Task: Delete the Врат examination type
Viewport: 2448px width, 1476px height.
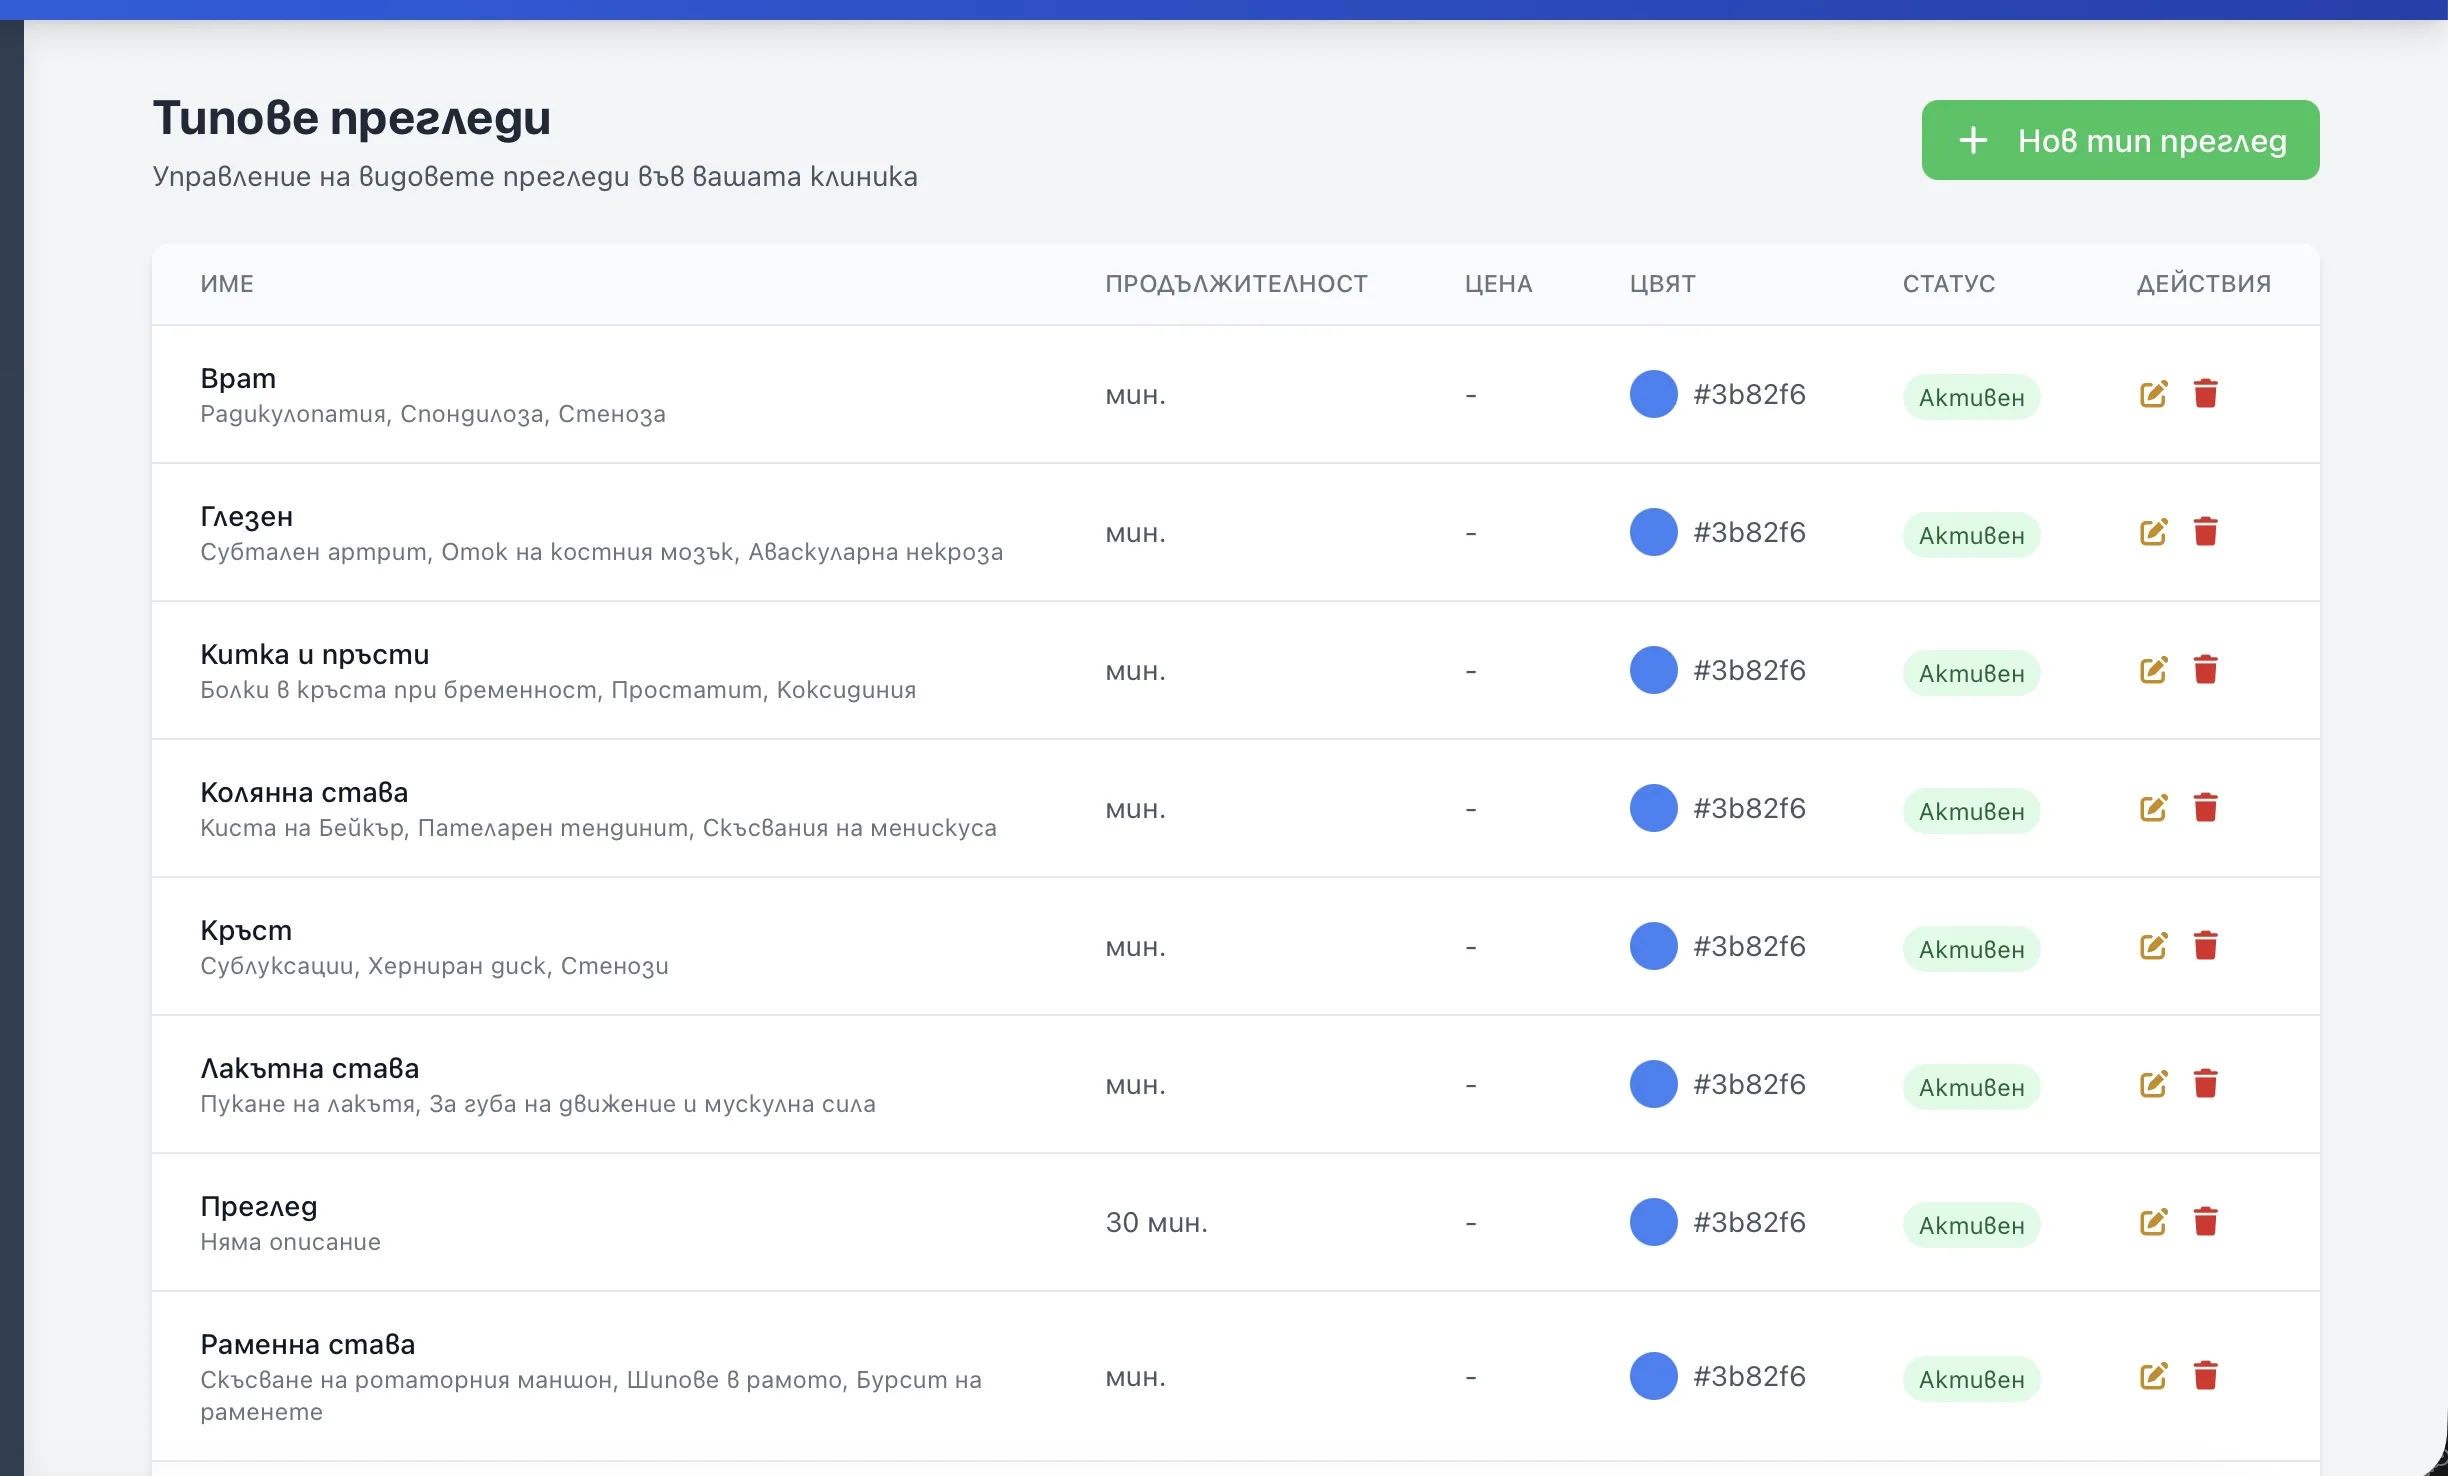Action: 2205,394
